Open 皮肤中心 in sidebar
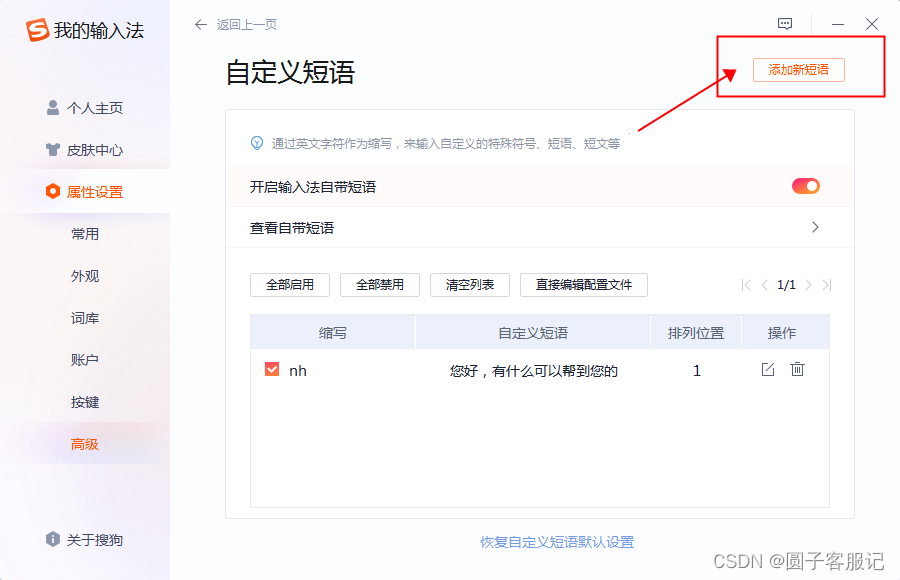Screen dimensions: 900x580 click(x=85, y=150)
